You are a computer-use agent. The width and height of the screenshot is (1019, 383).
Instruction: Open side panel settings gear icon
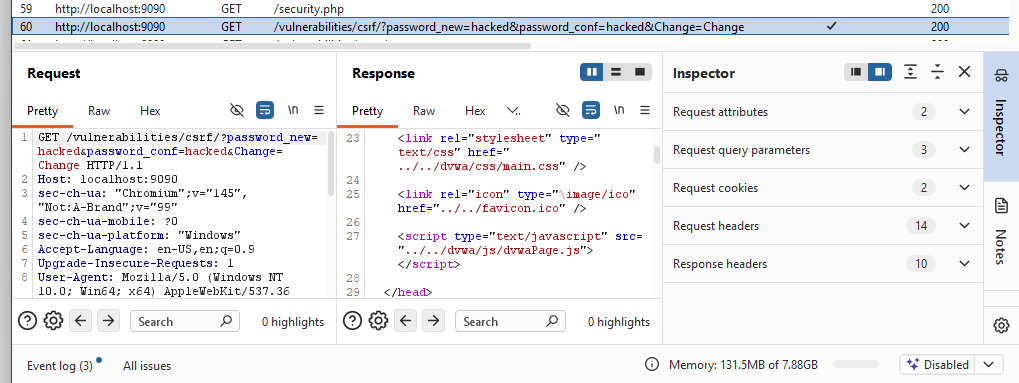tap(1001, 325)
